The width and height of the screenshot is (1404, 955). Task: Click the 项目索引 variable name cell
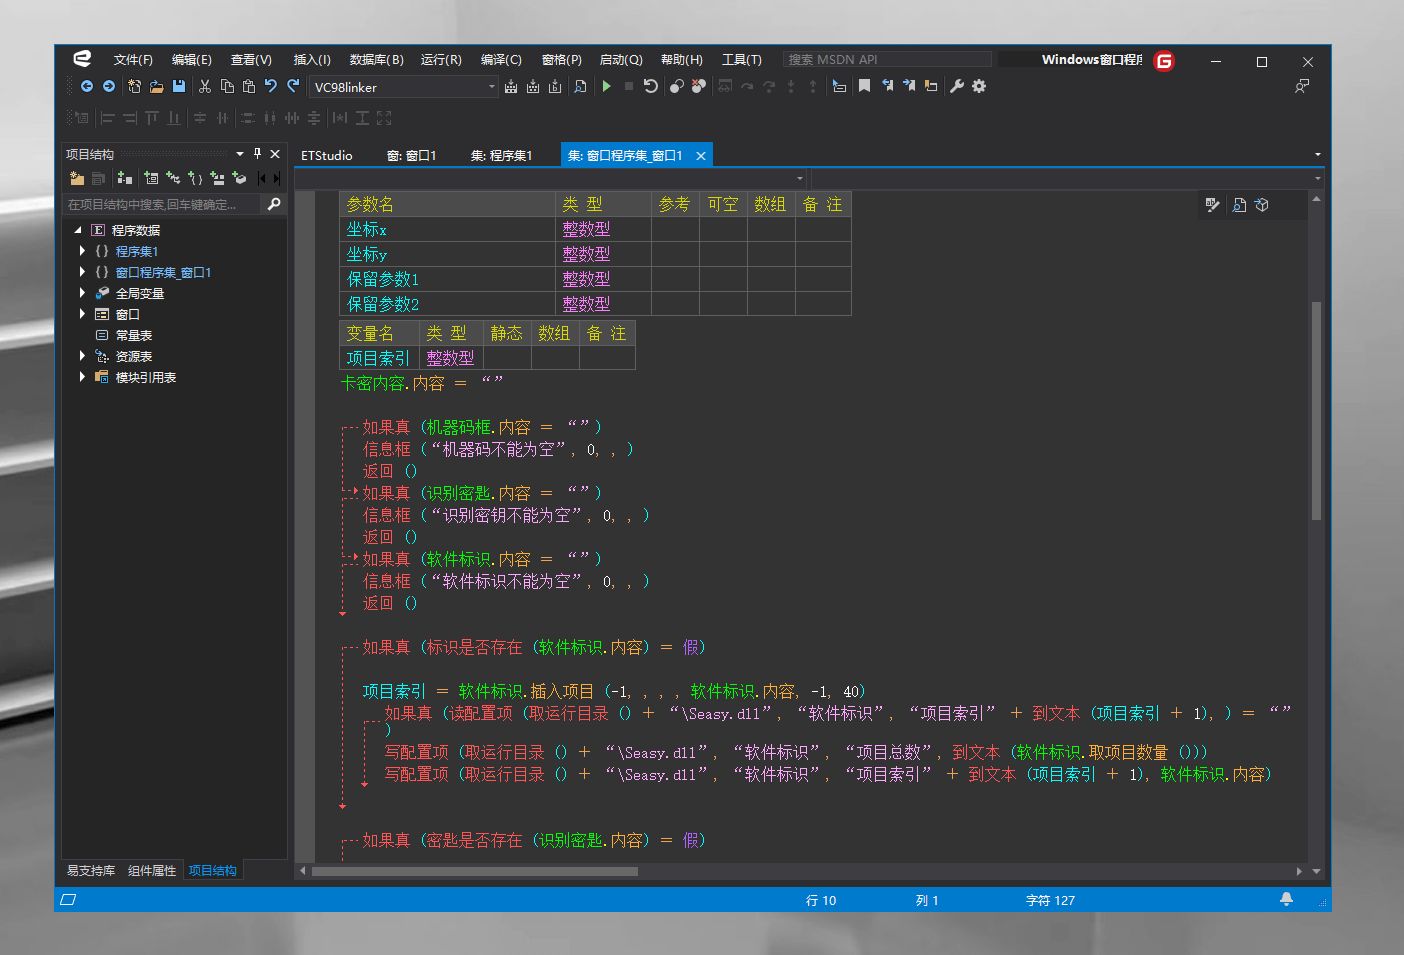pyautogui.click(x=379, y=358)
